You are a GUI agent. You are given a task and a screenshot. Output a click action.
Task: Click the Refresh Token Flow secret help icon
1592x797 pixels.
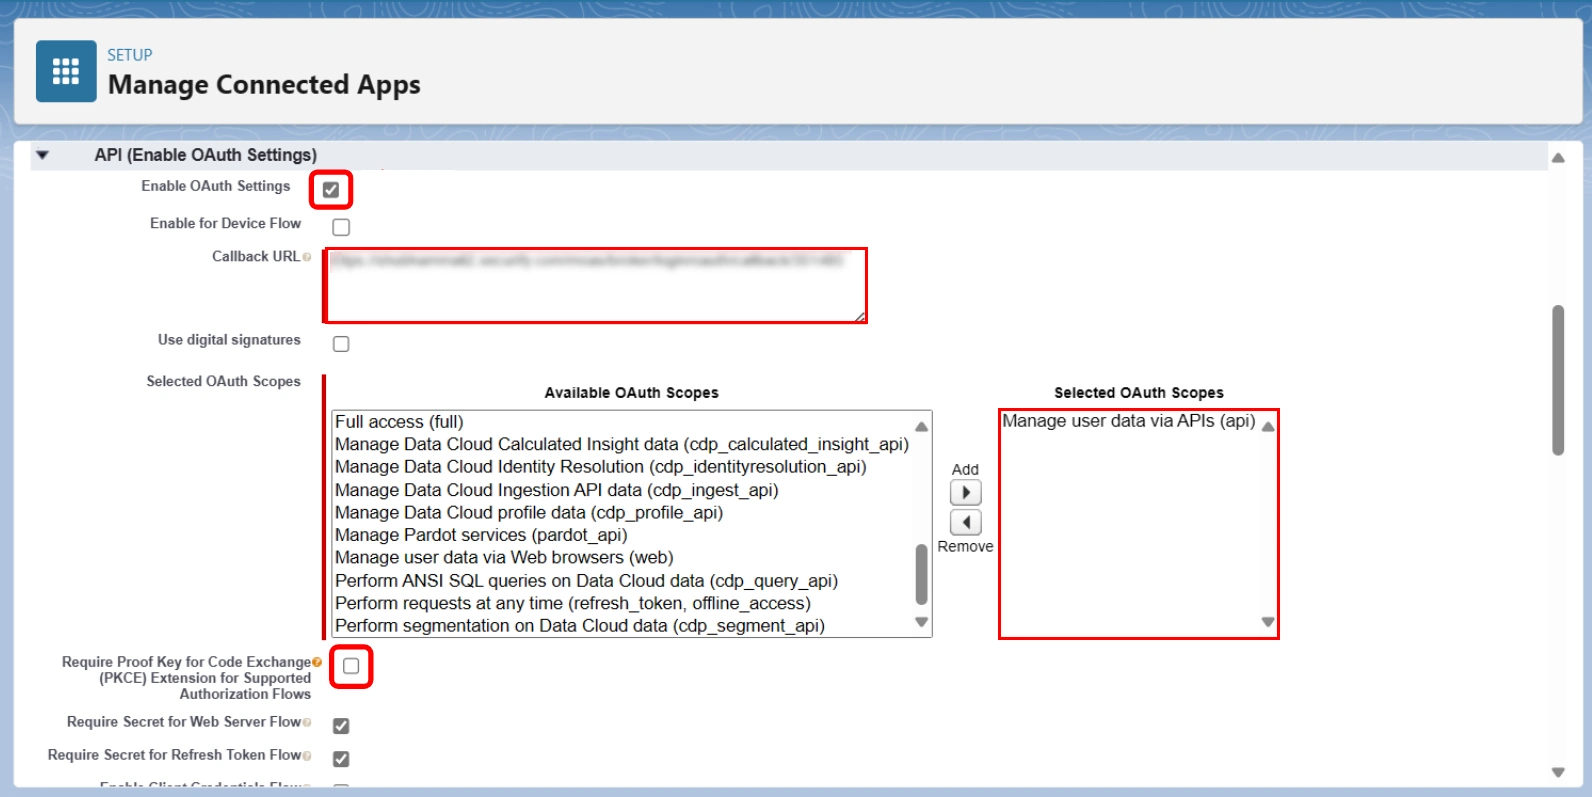point(307,755)
